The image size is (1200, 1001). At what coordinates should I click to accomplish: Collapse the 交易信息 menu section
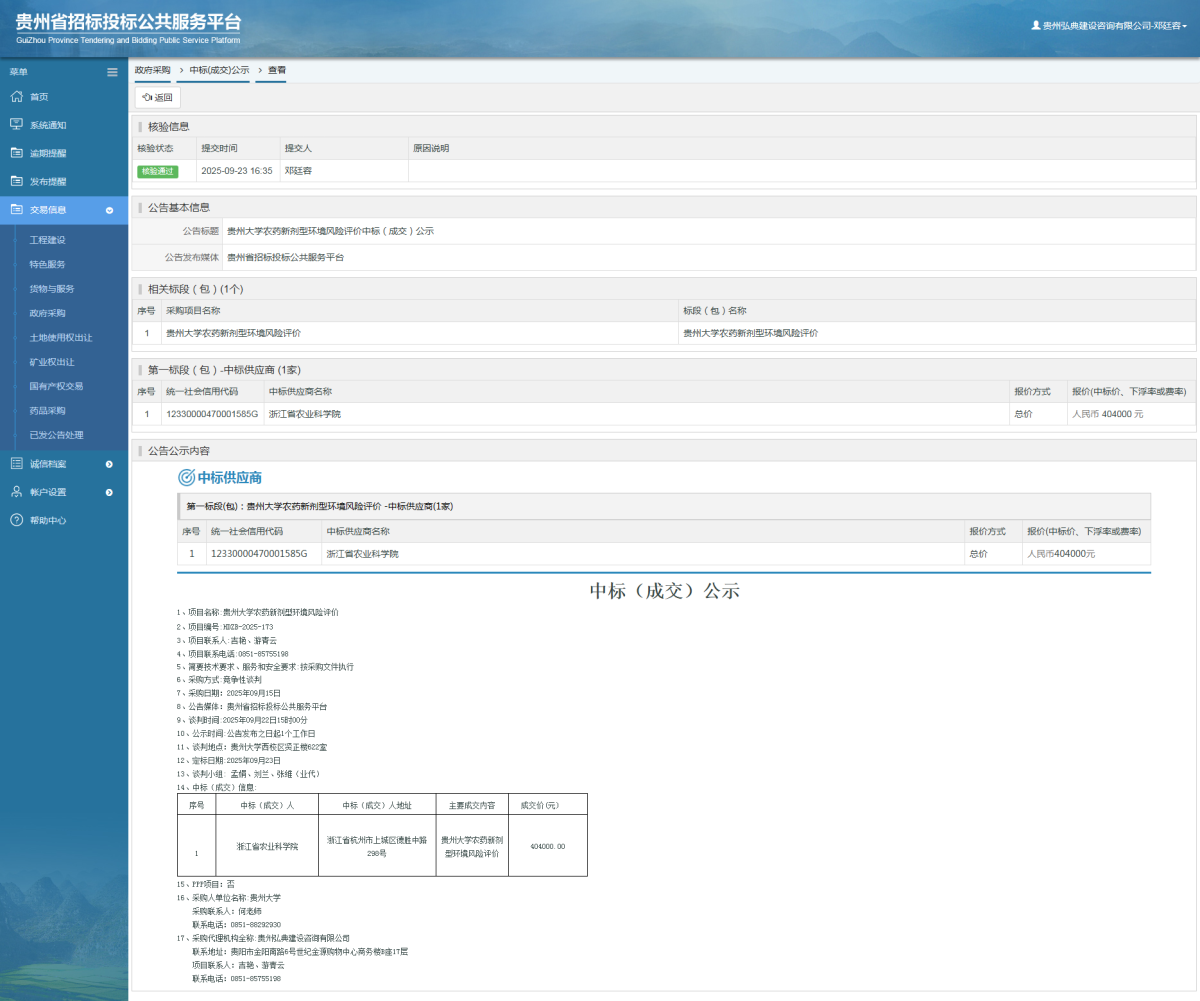click(109, 210)
